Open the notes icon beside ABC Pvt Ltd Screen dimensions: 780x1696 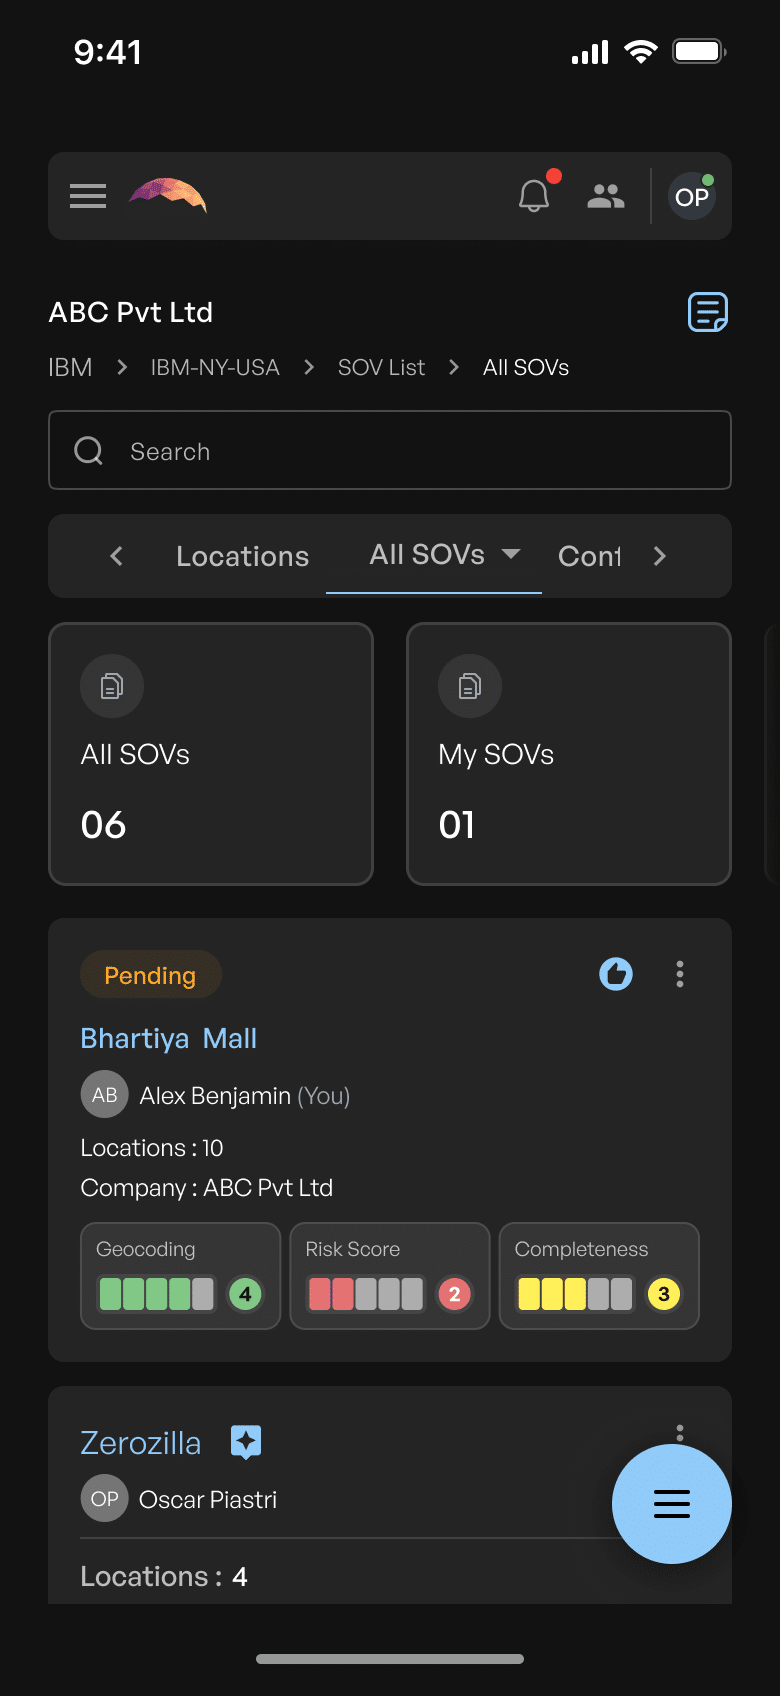pyautogui.click(x=708, y=312)
